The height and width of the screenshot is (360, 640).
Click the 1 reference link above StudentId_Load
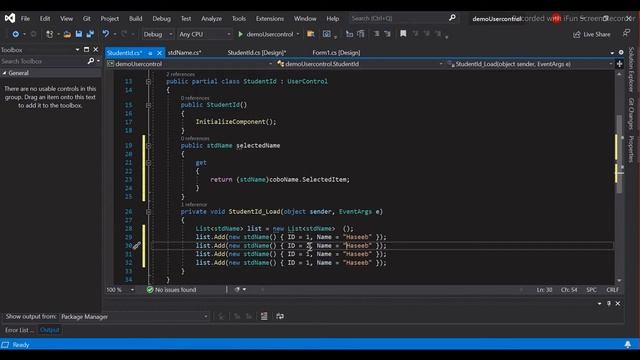[194, 204]
